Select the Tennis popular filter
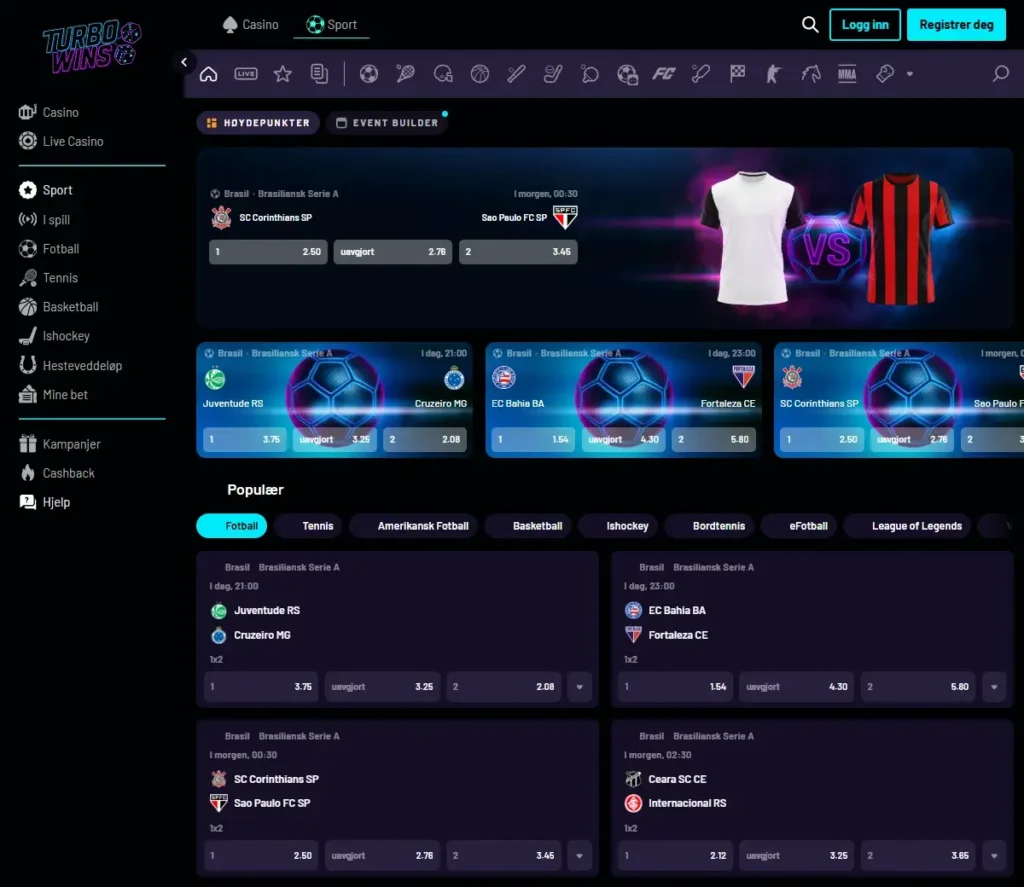Screen dimensions: 1024x887 pyautogui.click(x=309, y=526)
